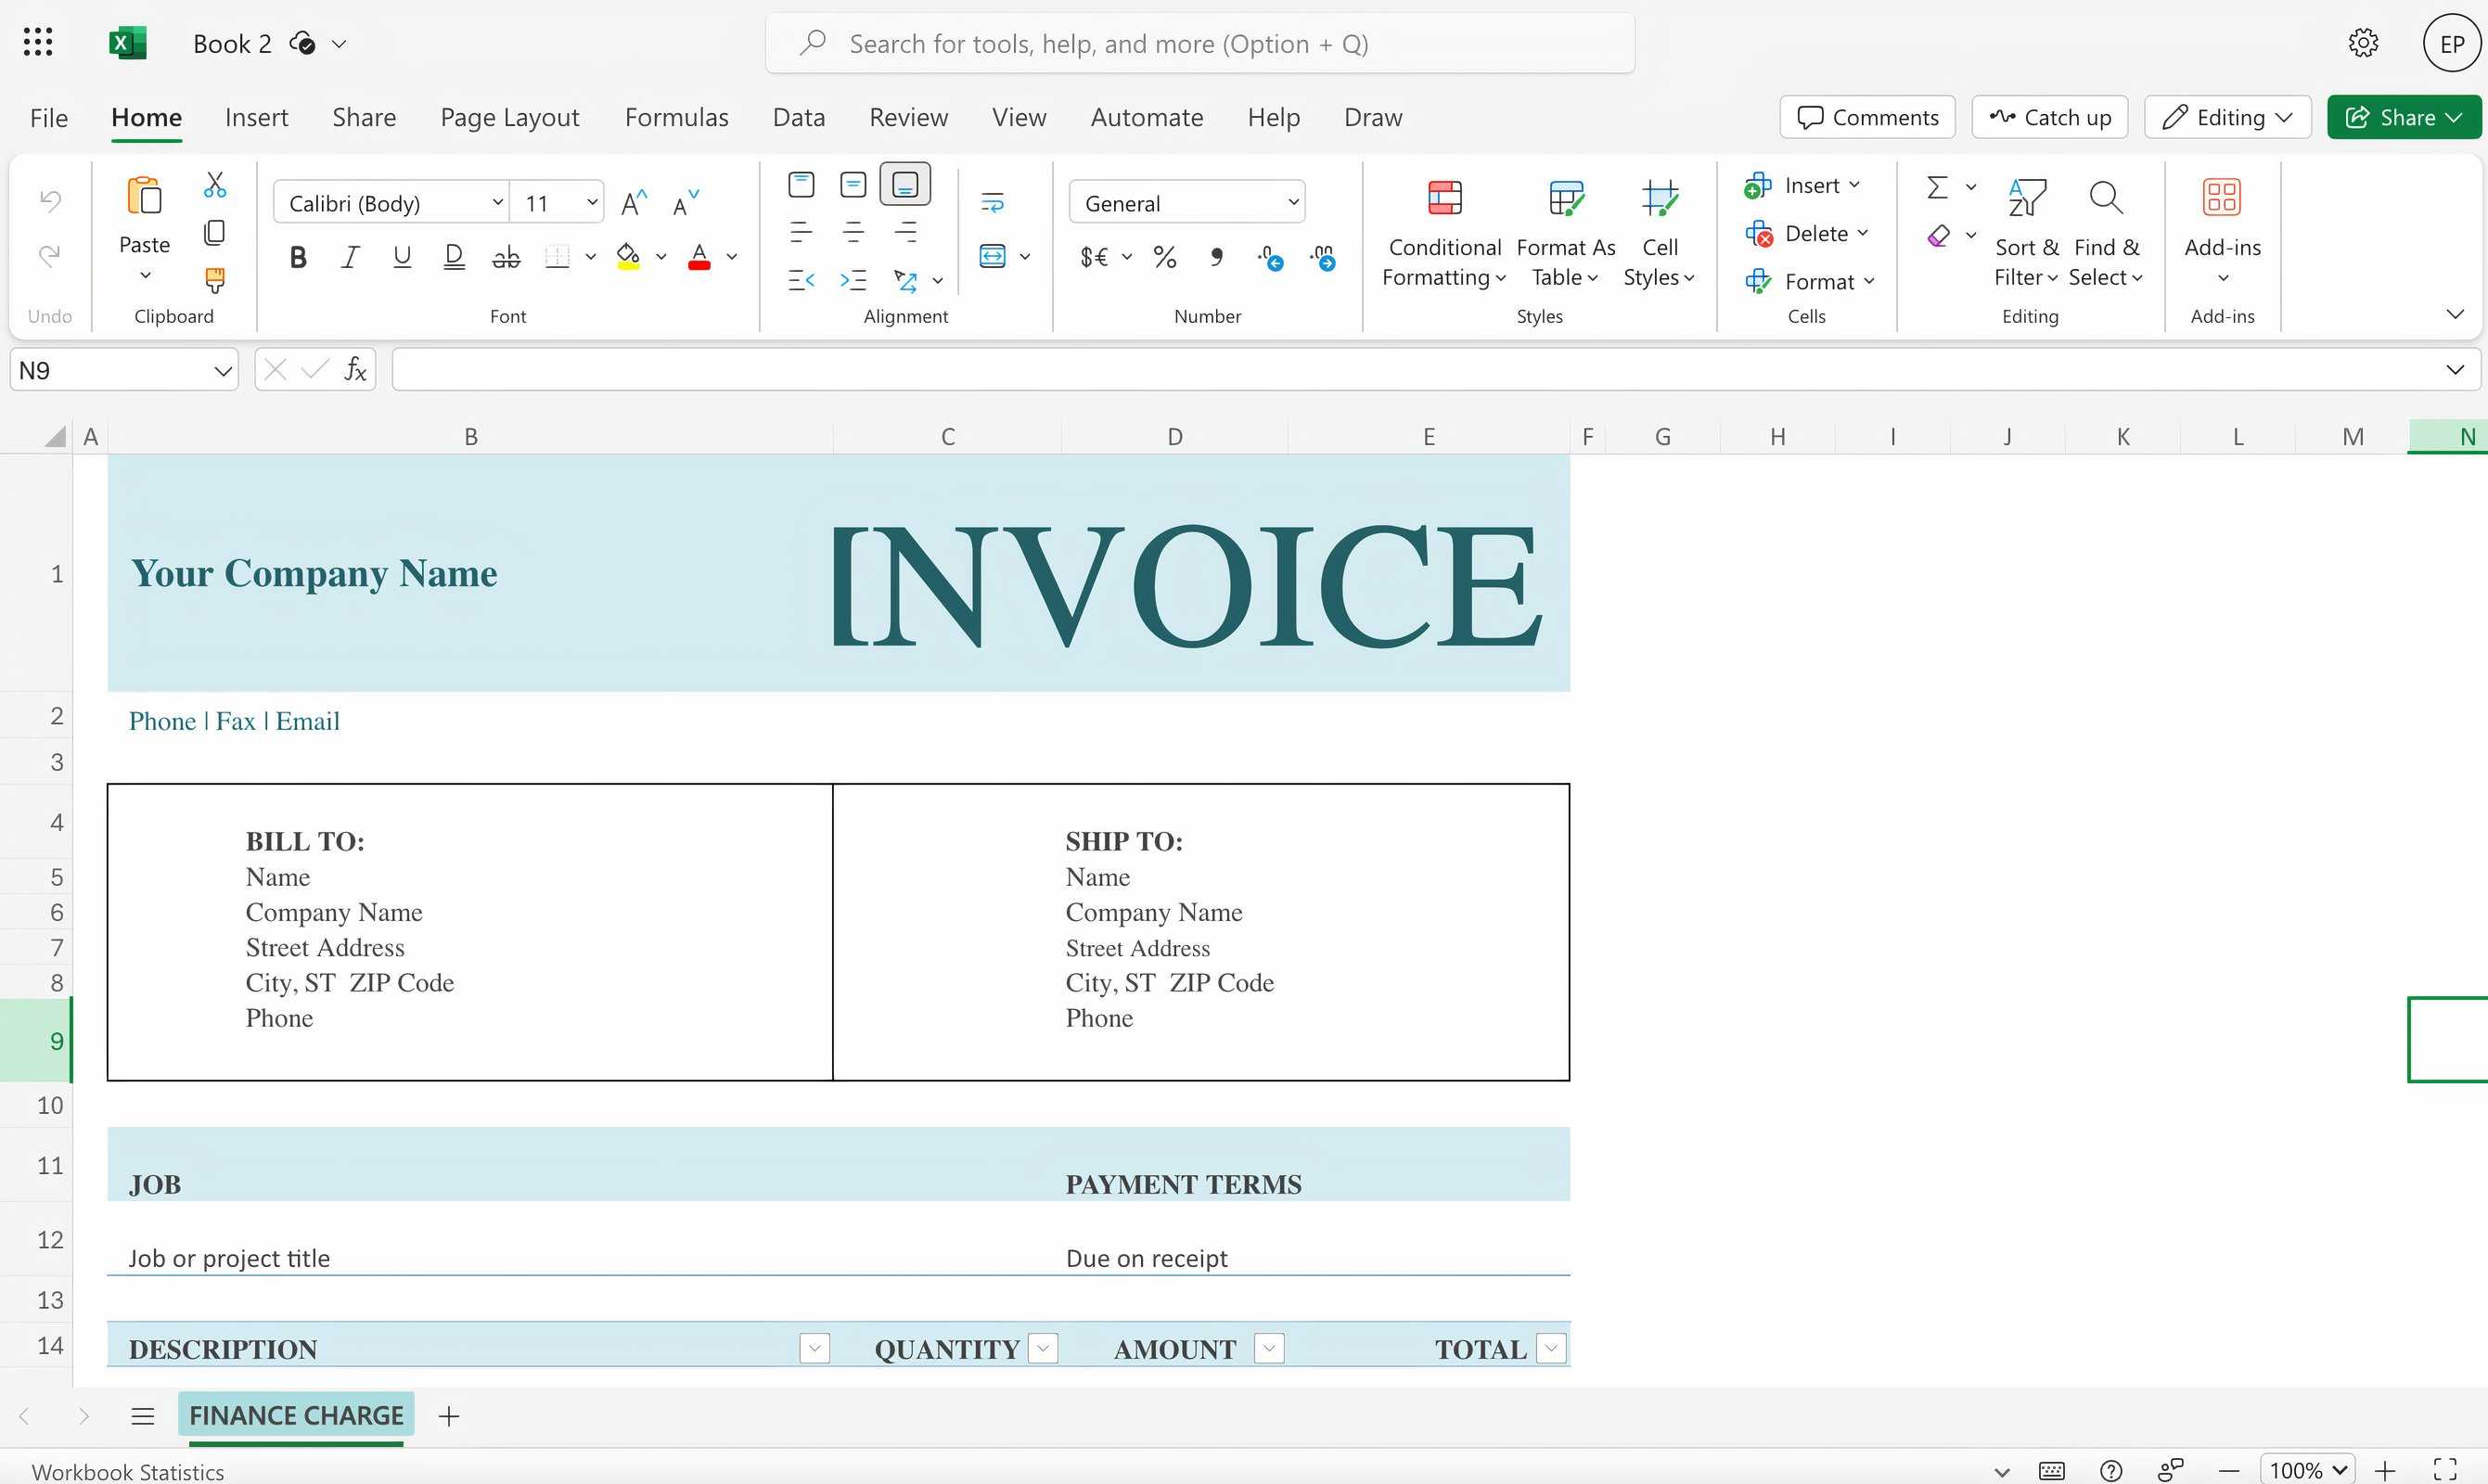Toggle Bold formatting

point(298,257)
